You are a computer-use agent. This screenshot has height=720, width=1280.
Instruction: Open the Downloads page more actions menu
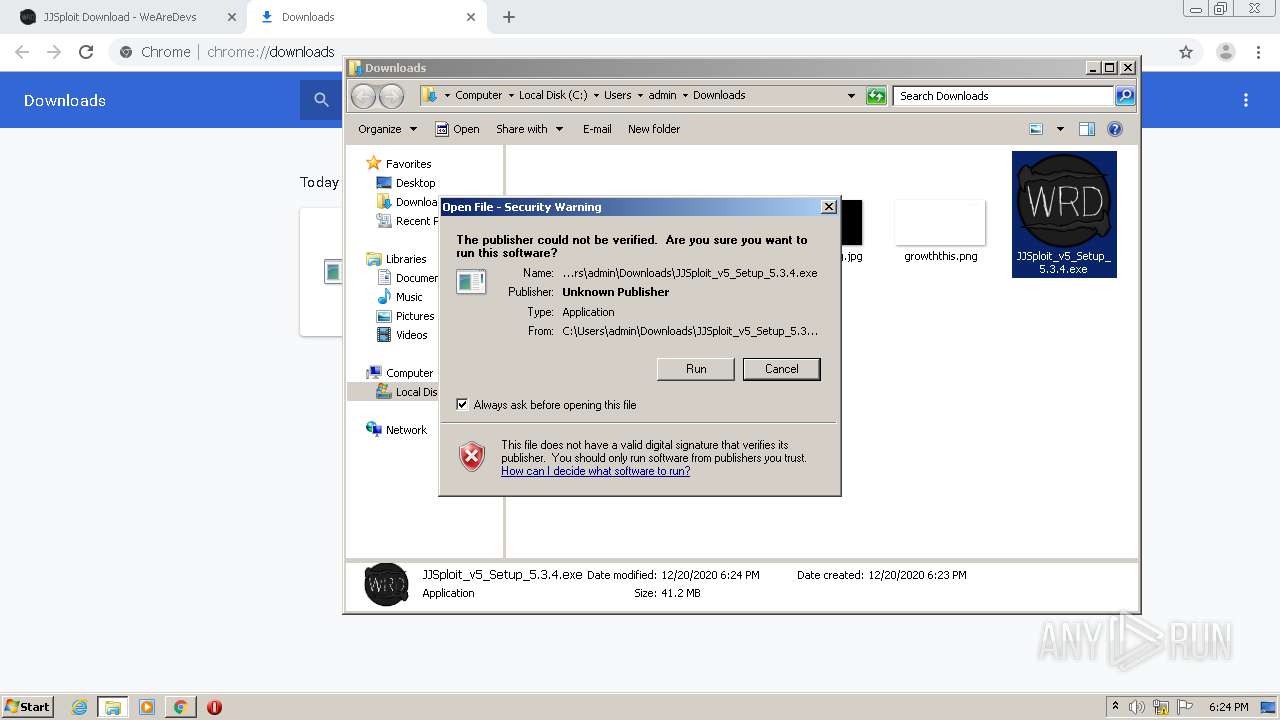1246,100
